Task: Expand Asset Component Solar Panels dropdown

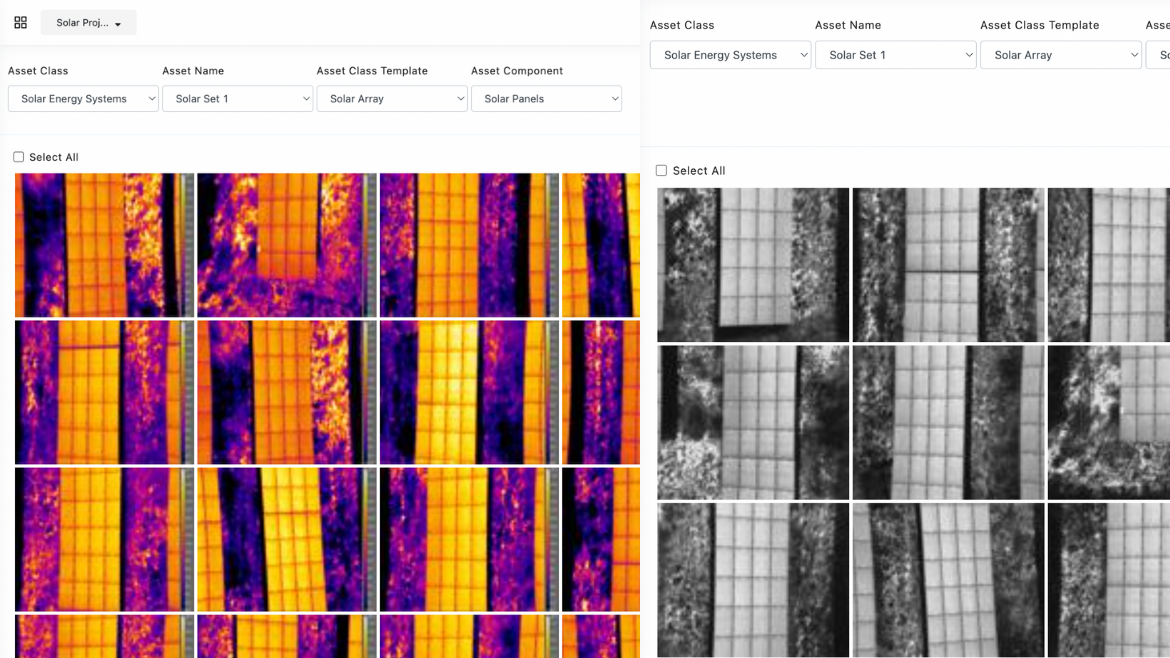Action: 546,98
